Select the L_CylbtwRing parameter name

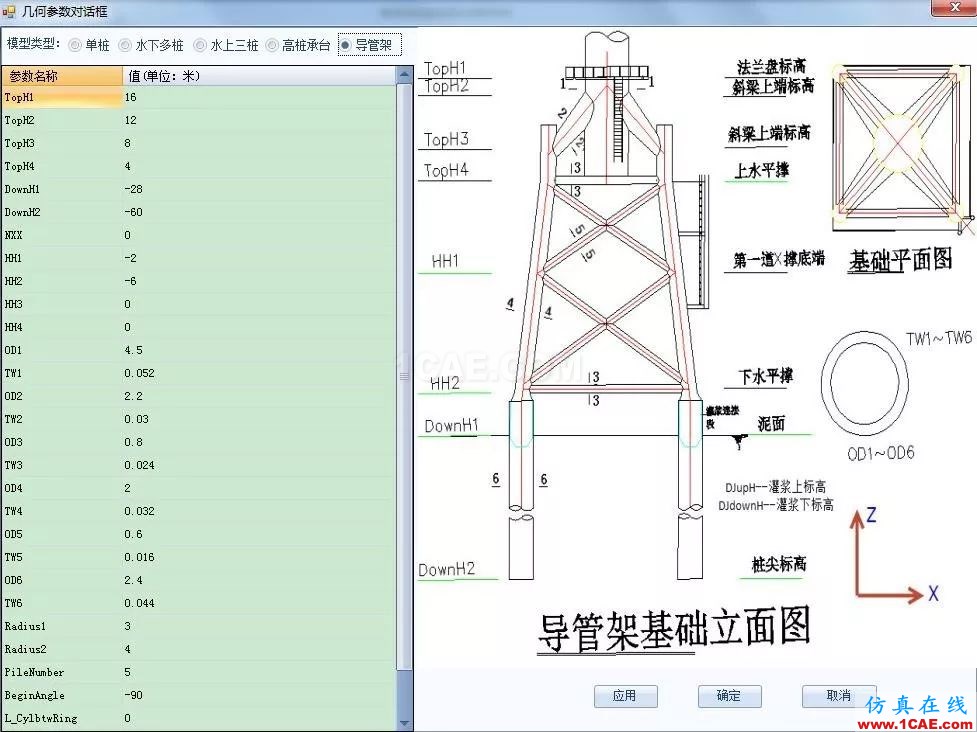click(x=62, y=718)
